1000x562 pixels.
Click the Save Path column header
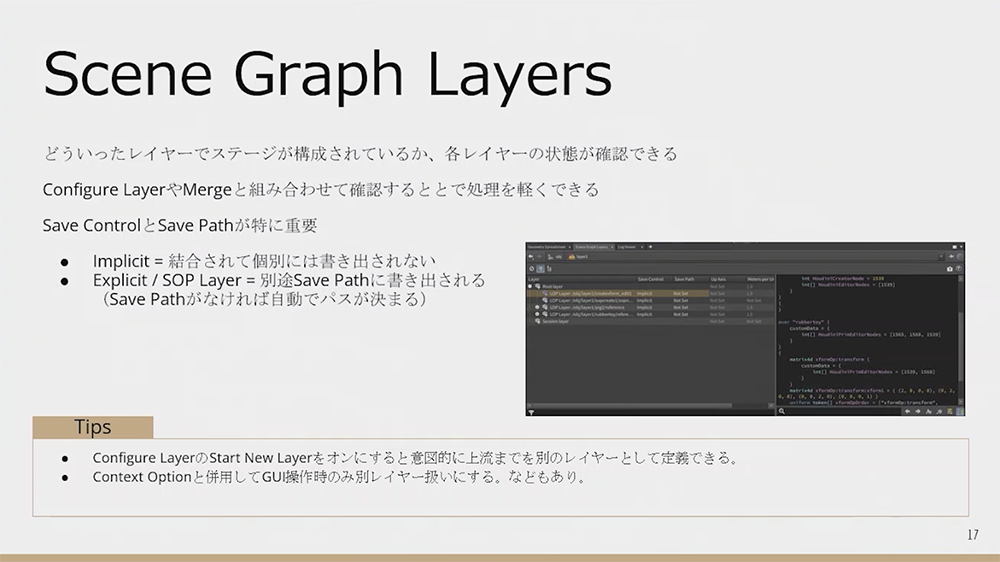click(684, 278)
